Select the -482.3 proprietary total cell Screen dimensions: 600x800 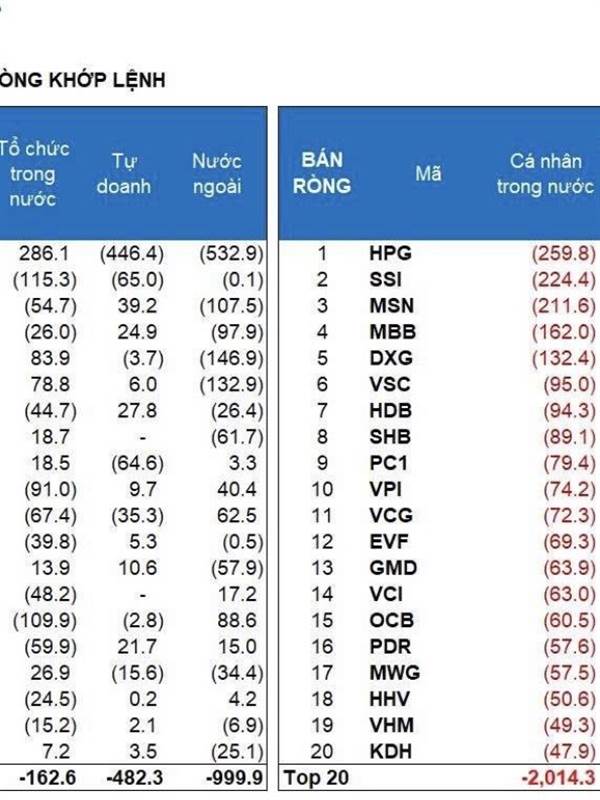pos(135,778)
